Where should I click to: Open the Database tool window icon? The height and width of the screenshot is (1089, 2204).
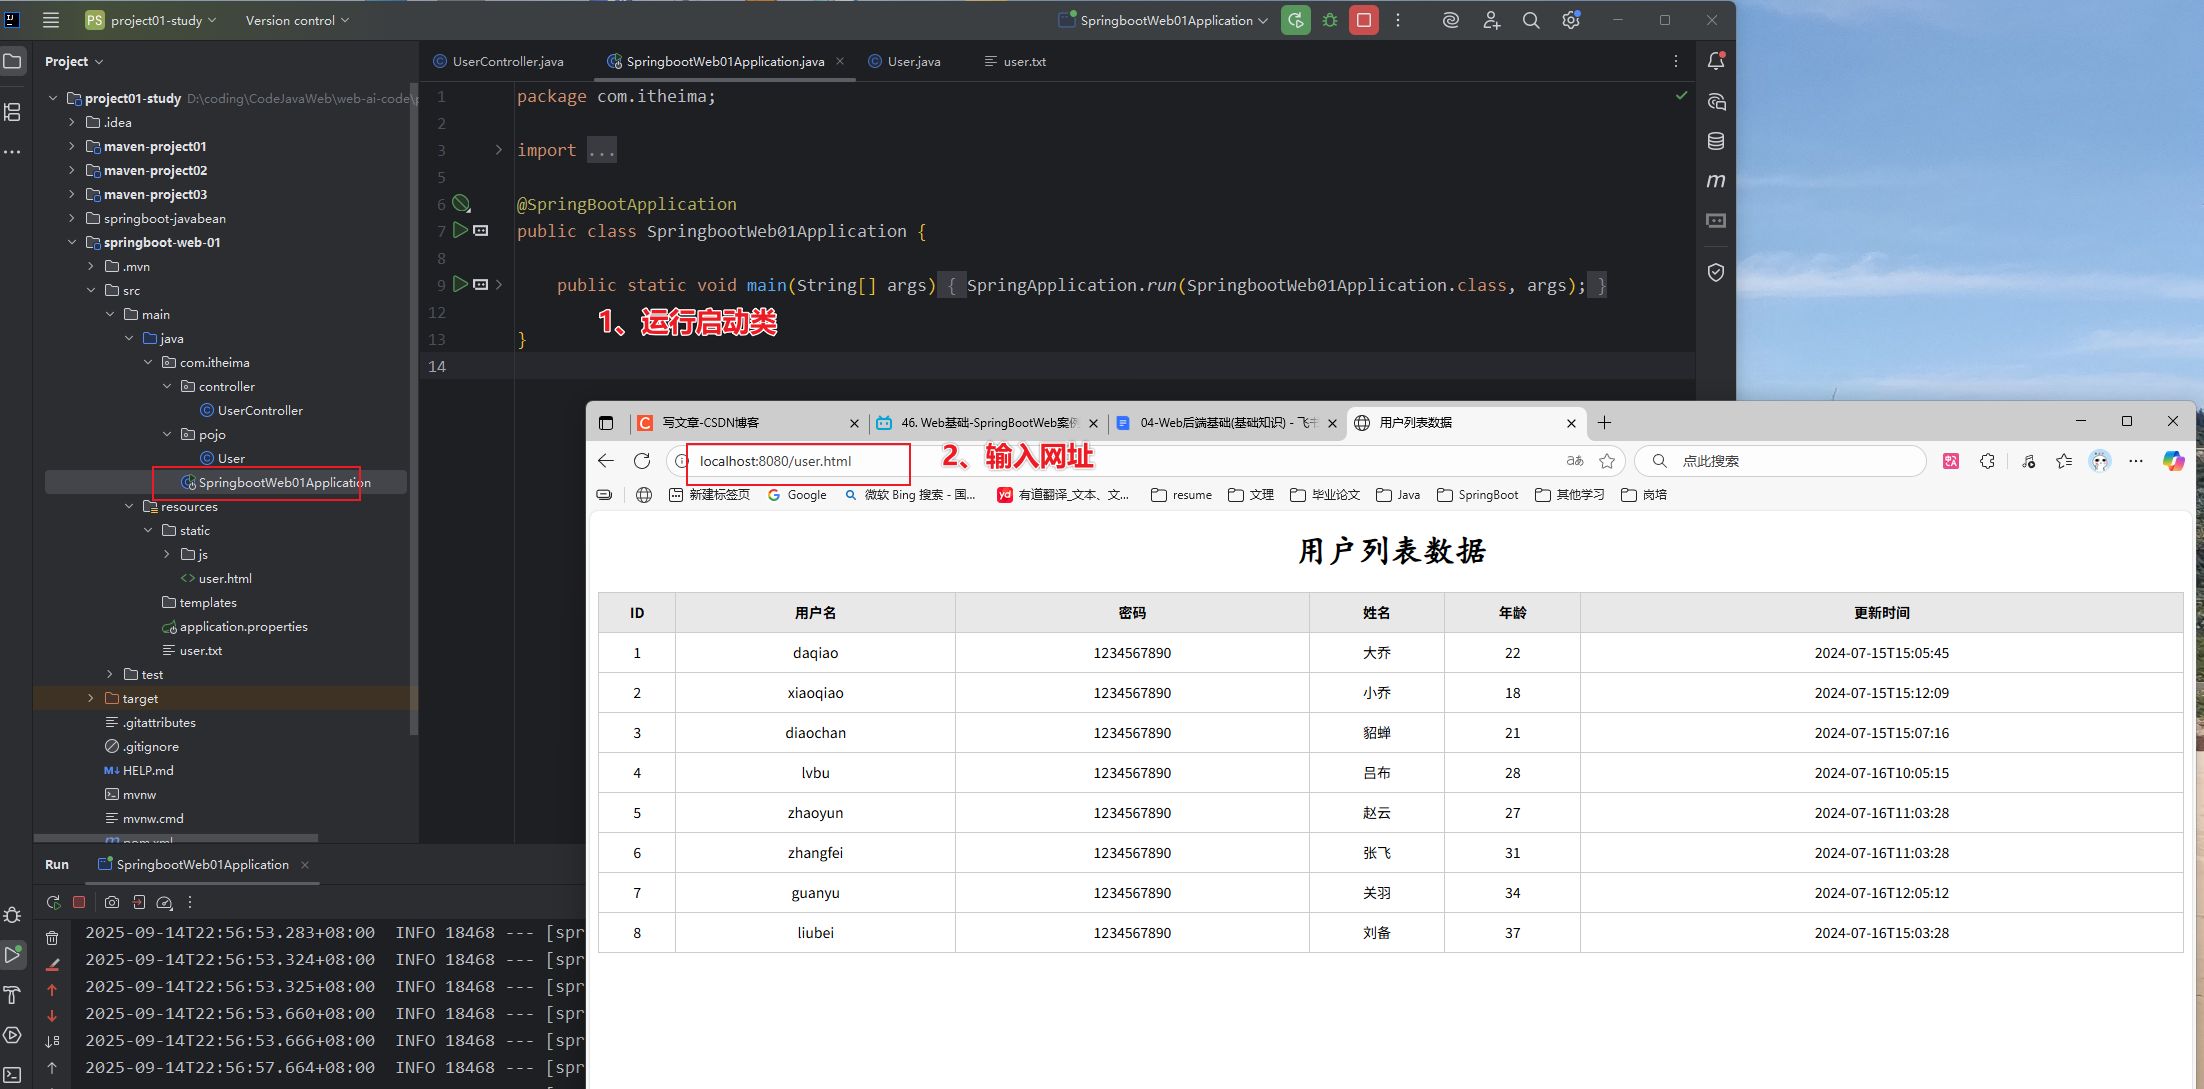[1716, 141]
